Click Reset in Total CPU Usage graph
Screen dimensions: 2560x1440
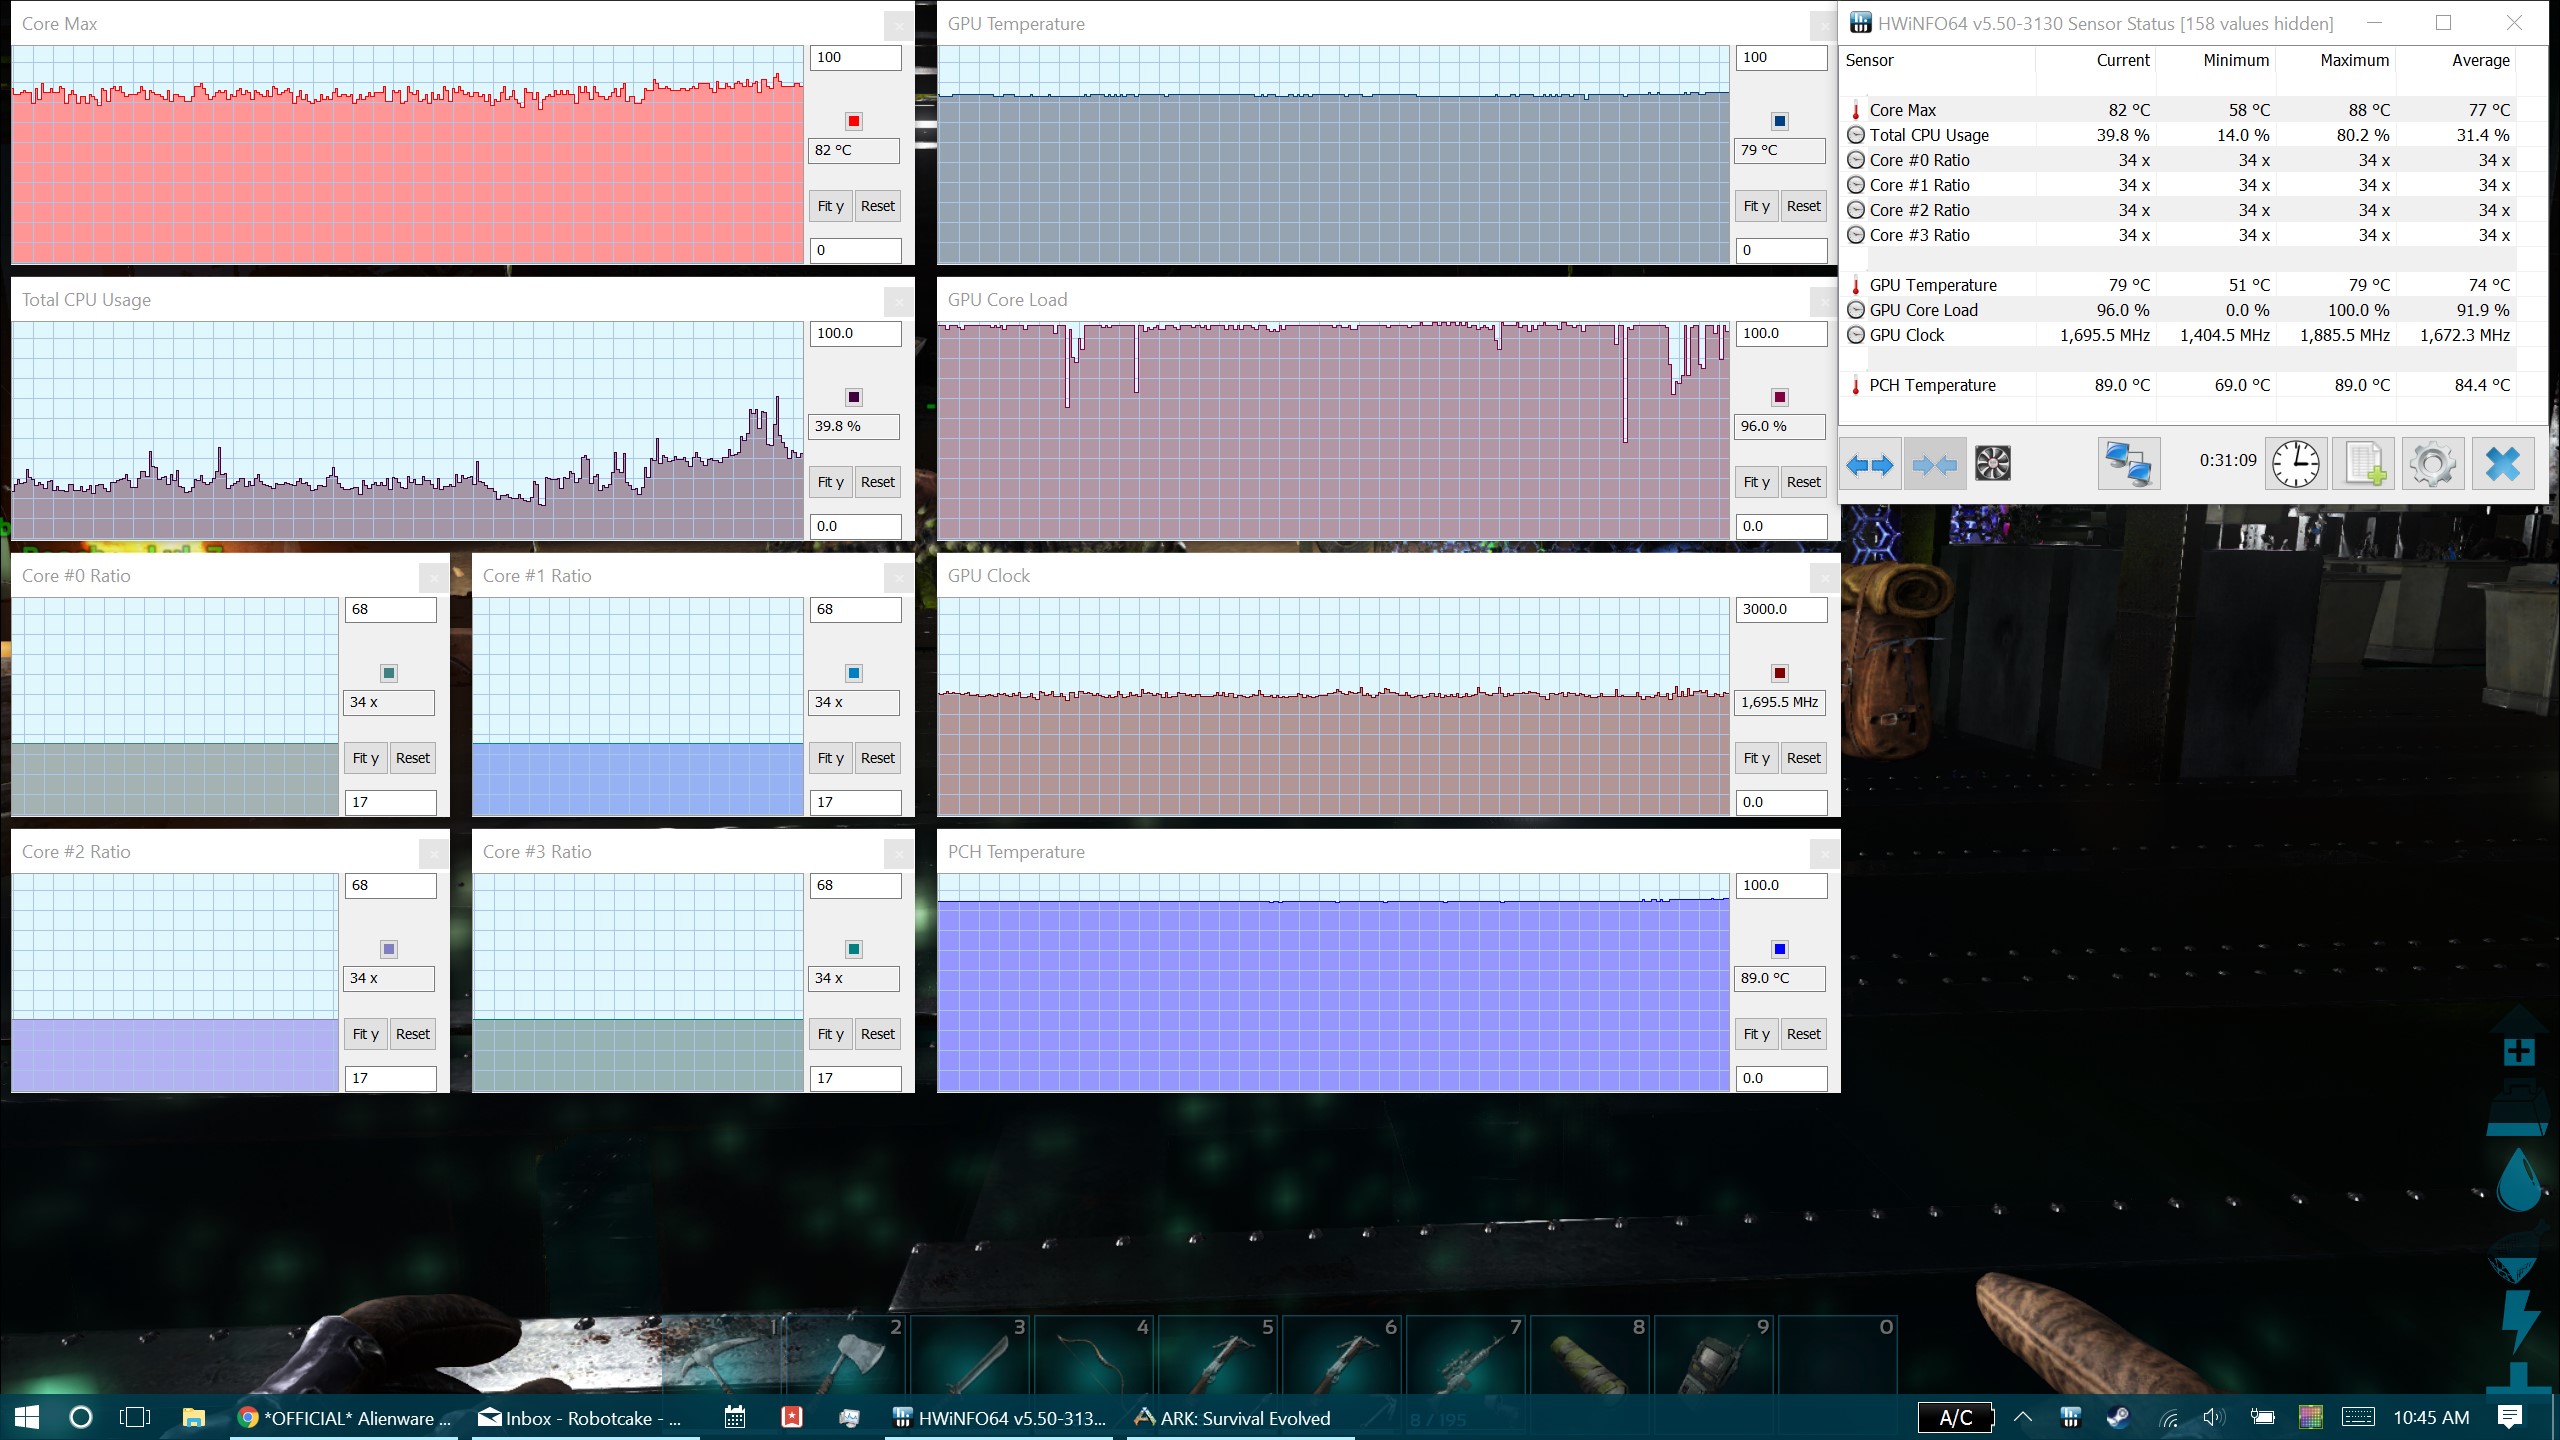click(877, 482)
